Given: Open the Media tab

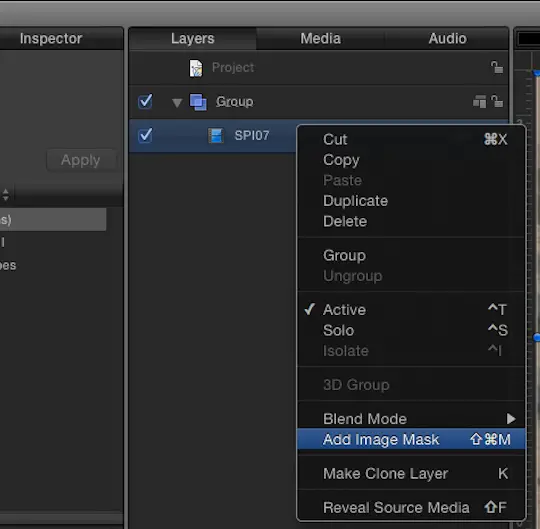Looking at the screenshot, I should point(320,39).
